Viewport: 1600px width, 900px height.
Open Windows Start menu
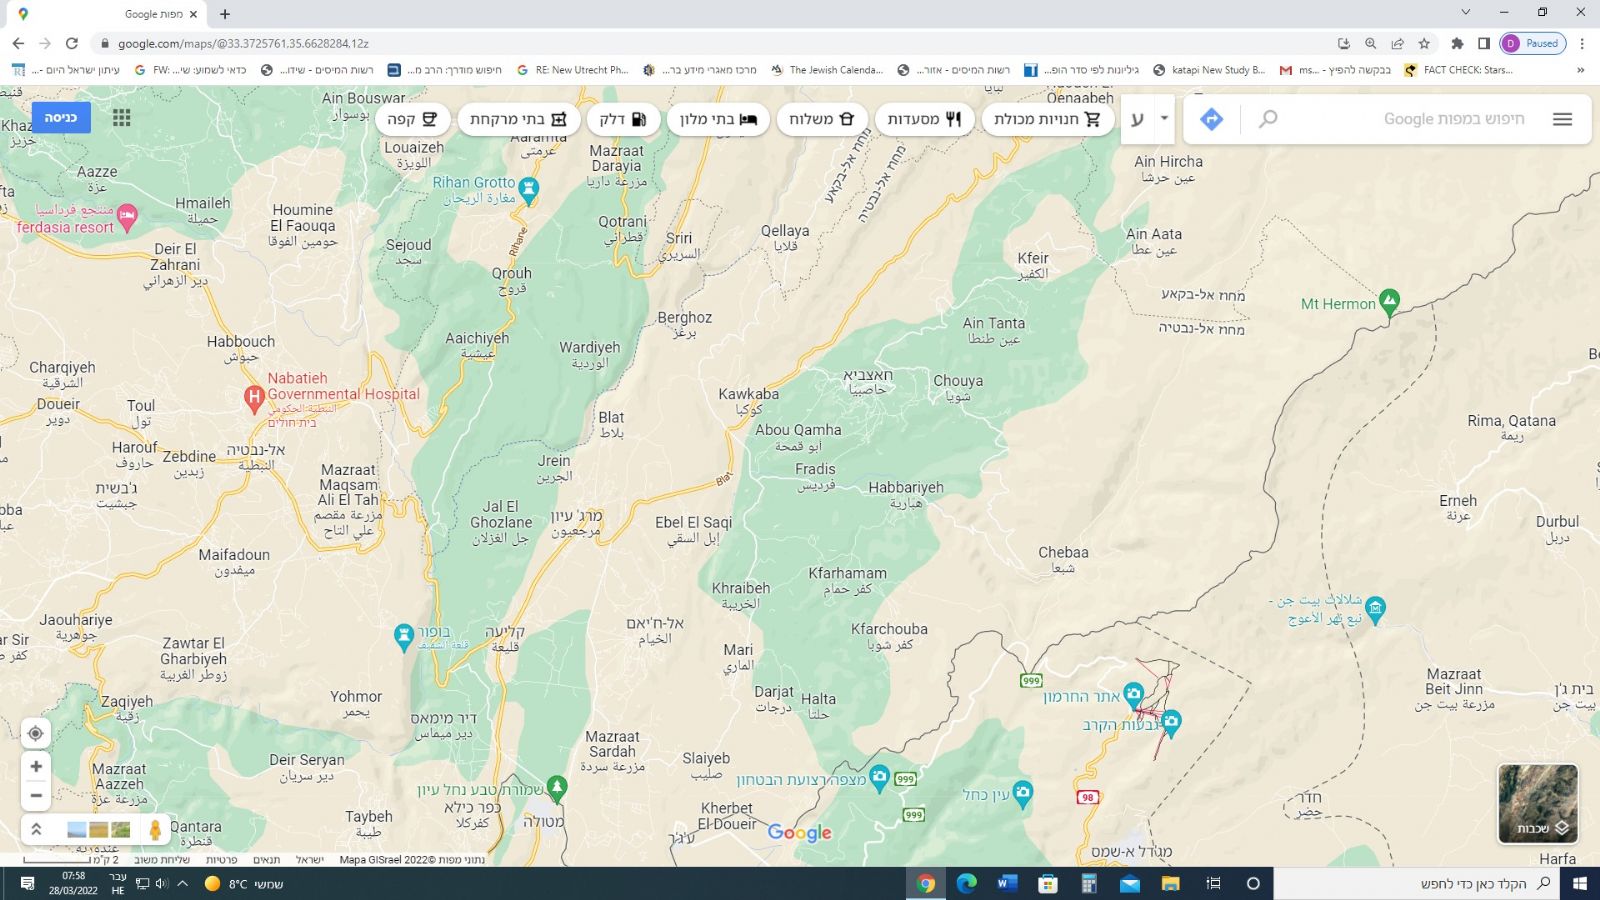click(x=1580, y=883)
